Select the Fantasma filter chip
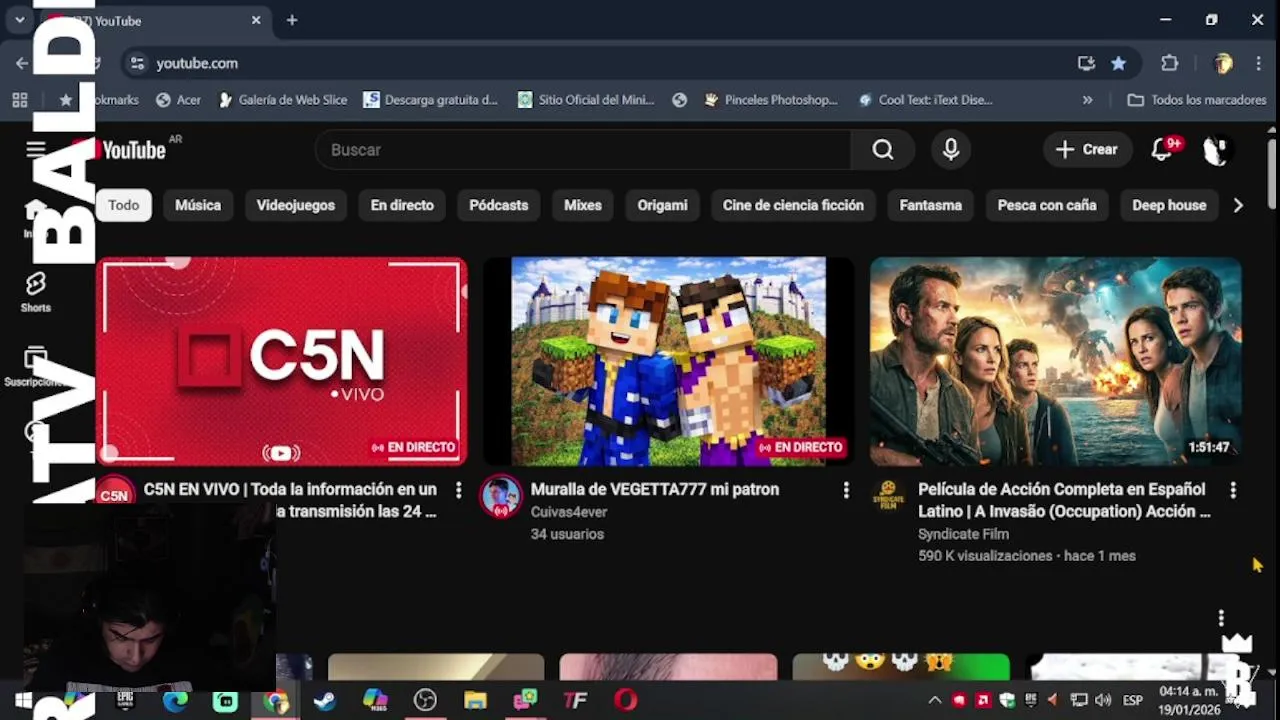The width and height of the screenshot is (1280, 720). pyautogui.click(x=931, y=205)
